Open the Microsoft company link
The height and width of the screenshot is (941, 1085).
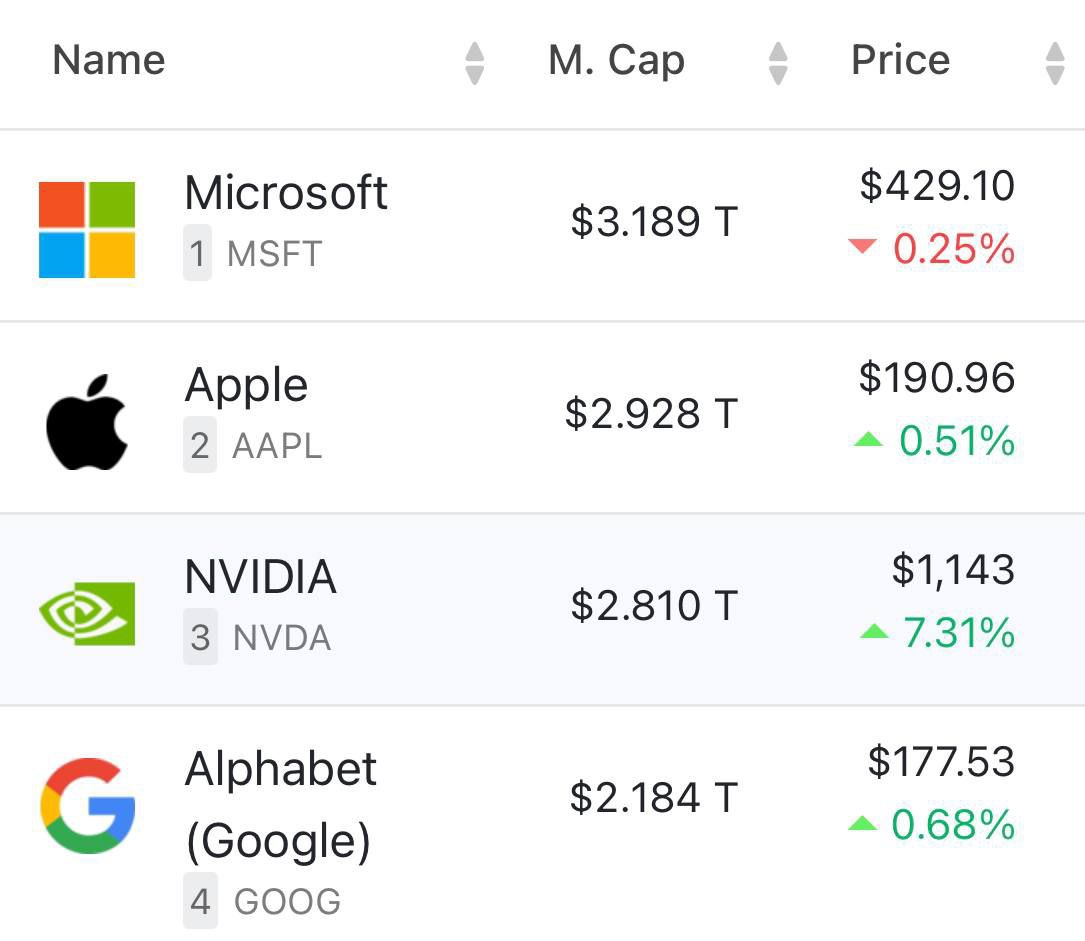(x=286, y=192)
